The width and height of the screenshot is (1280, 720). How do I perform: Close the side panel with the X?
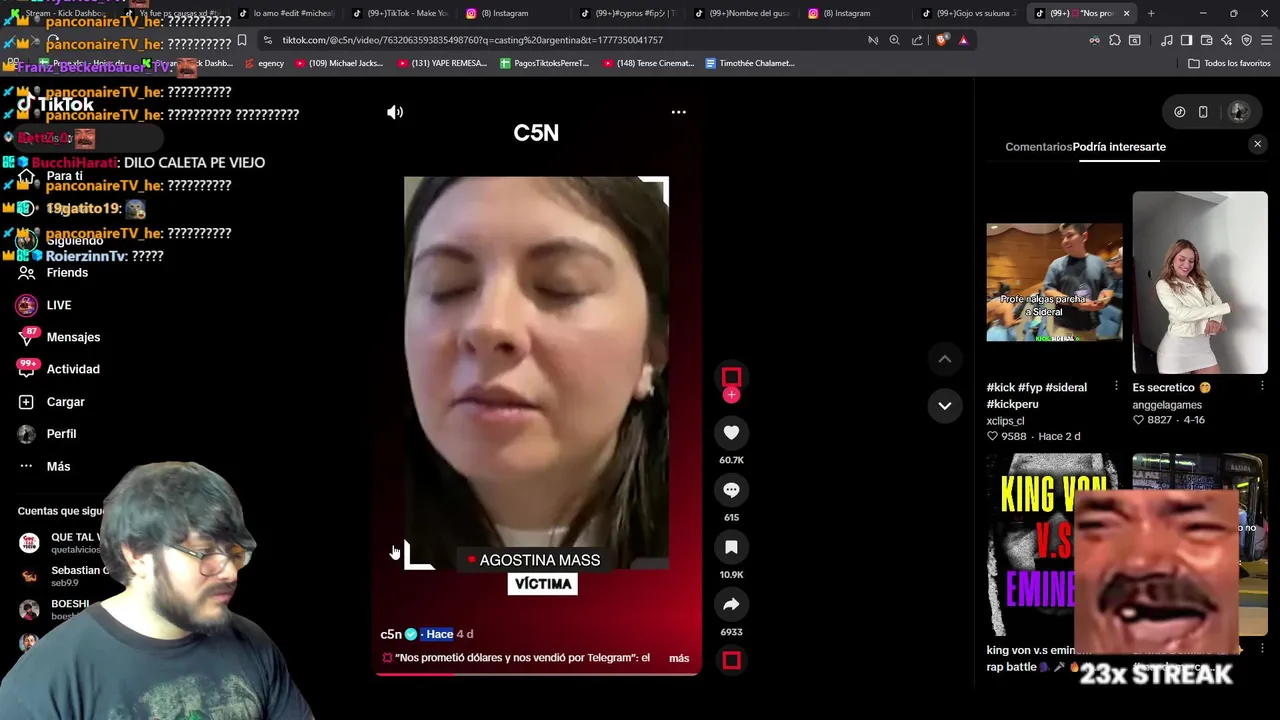click(x=1257, y=145)
